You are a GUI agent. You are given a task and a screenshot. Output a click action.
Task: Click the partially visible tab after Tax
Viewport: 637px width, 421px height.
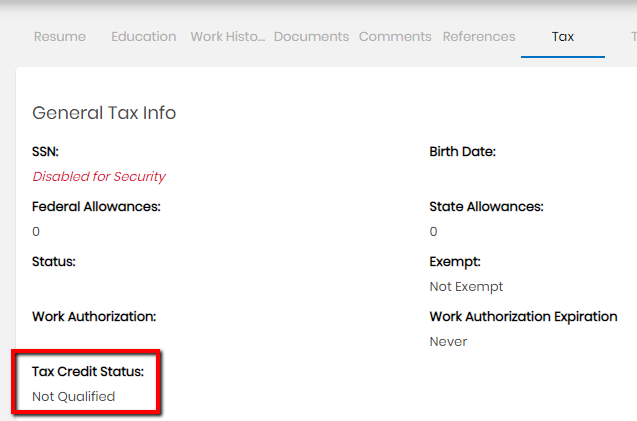click(633, 37)
